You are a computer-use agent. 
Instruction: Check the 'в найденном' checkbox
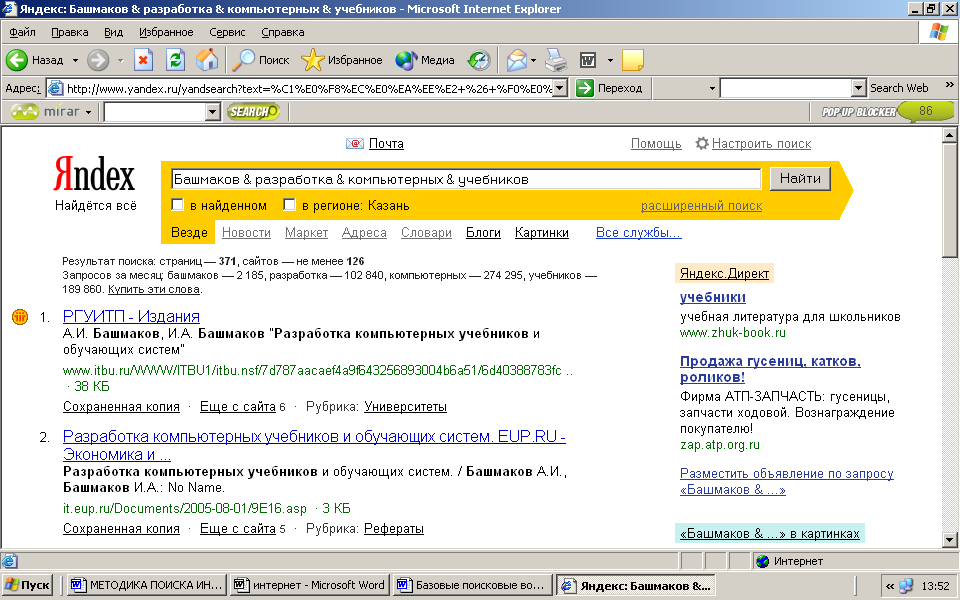[178, 204]
